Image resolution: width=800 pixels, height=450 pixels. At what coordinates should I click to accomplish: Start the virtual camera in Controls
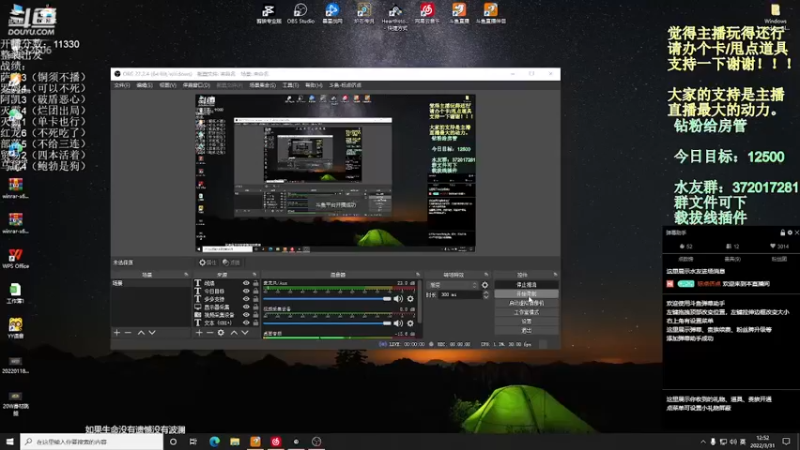click(x=526, y=303)
